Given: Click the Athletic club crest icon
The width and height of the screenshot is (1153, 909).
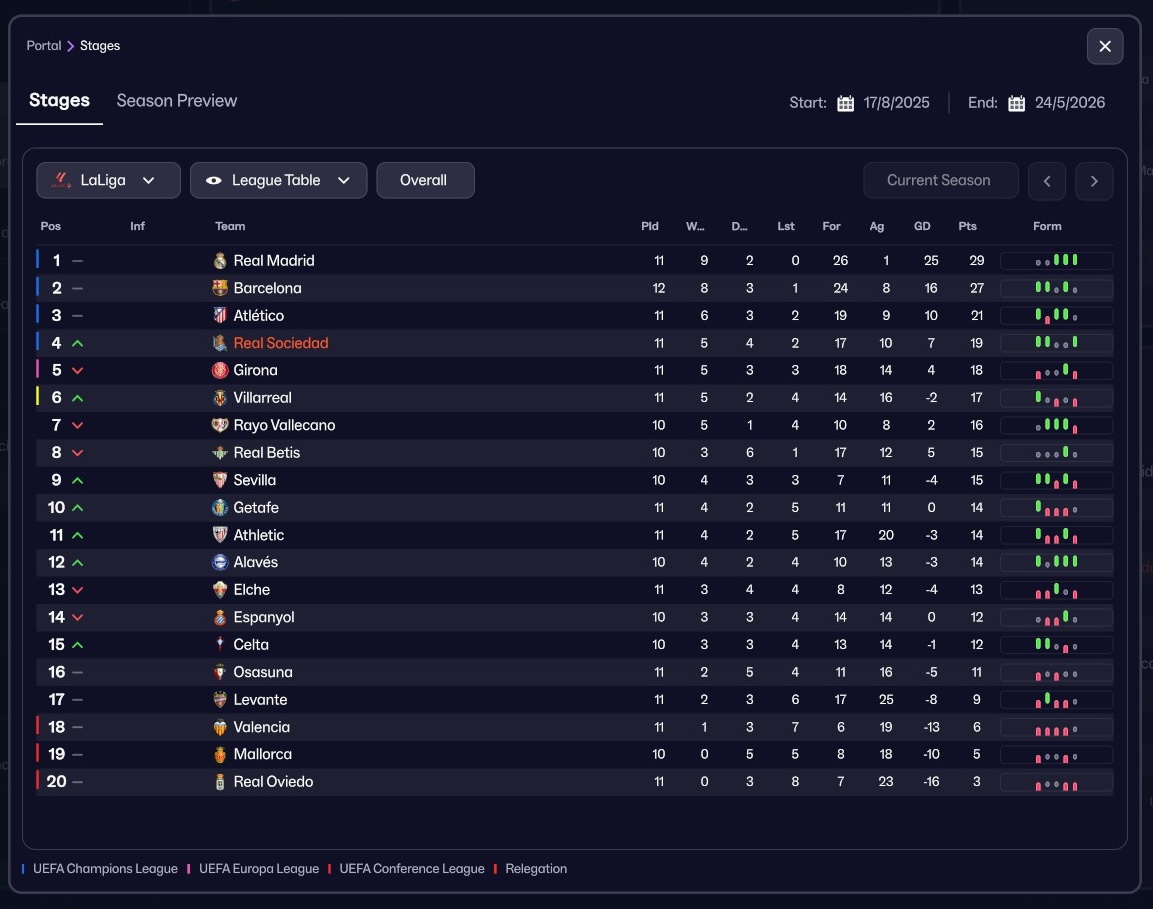Looking at the screenshot, I should (220, 535).
